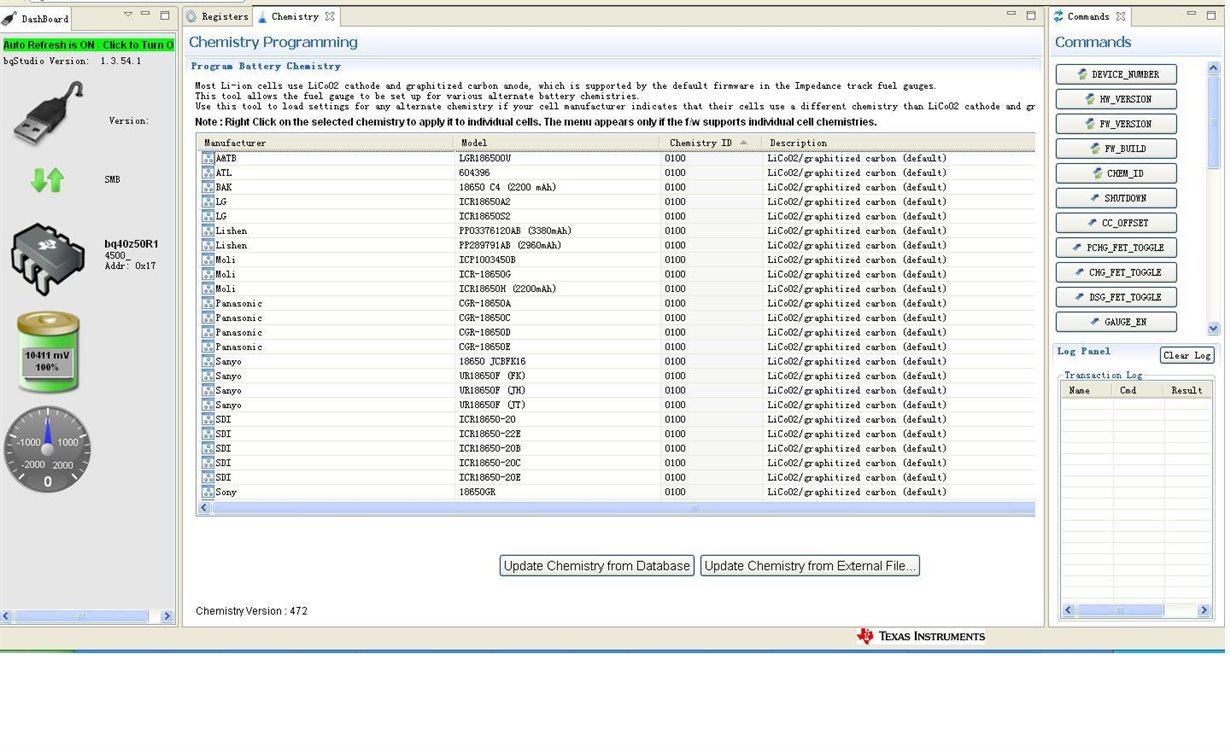The image size is (1230, 746).
Task: Click the Chemistry Version : 472 text
Action: [x=252, y=611]
